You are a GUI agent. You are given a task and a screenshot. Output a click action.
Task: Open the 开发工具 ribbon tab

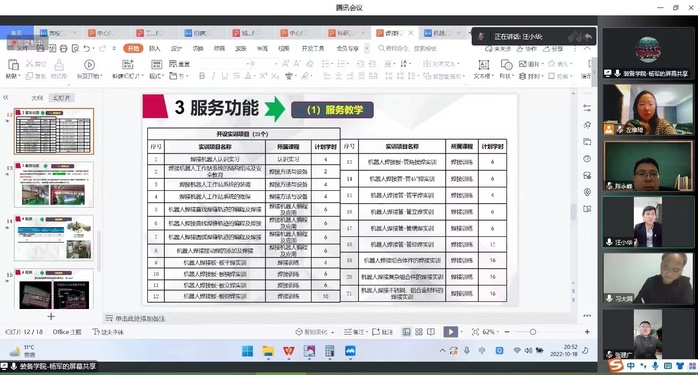pyautogui.click(x=312, y=48)
